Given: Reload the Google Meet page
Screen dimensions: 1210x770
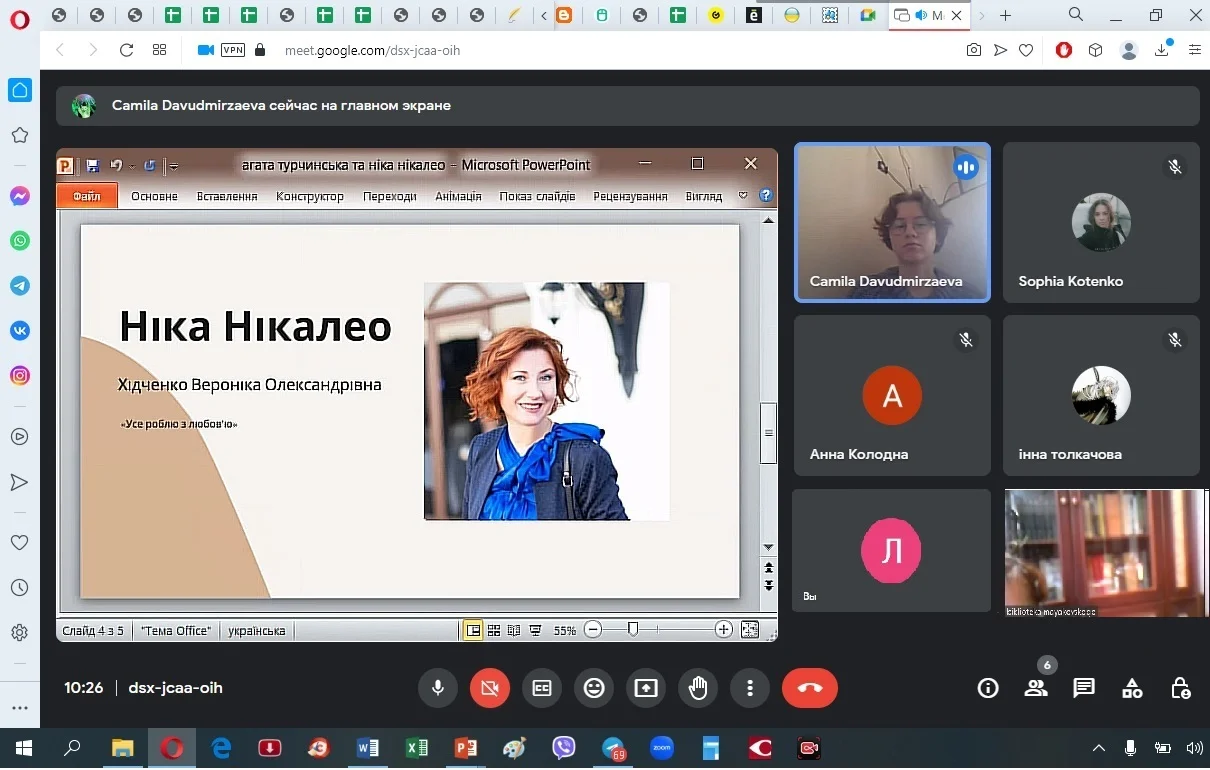Looking at the screenshot, I should click(x=126, y=50).
